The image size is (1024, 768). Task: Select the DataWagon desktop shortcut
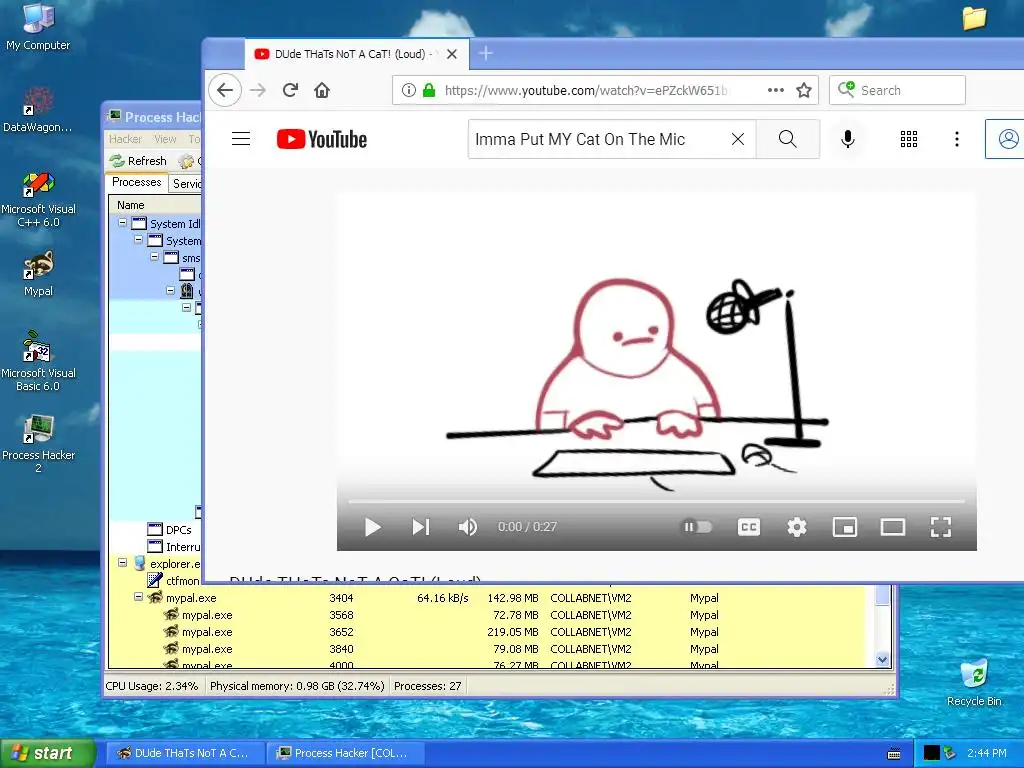click(x=38, y=109)
